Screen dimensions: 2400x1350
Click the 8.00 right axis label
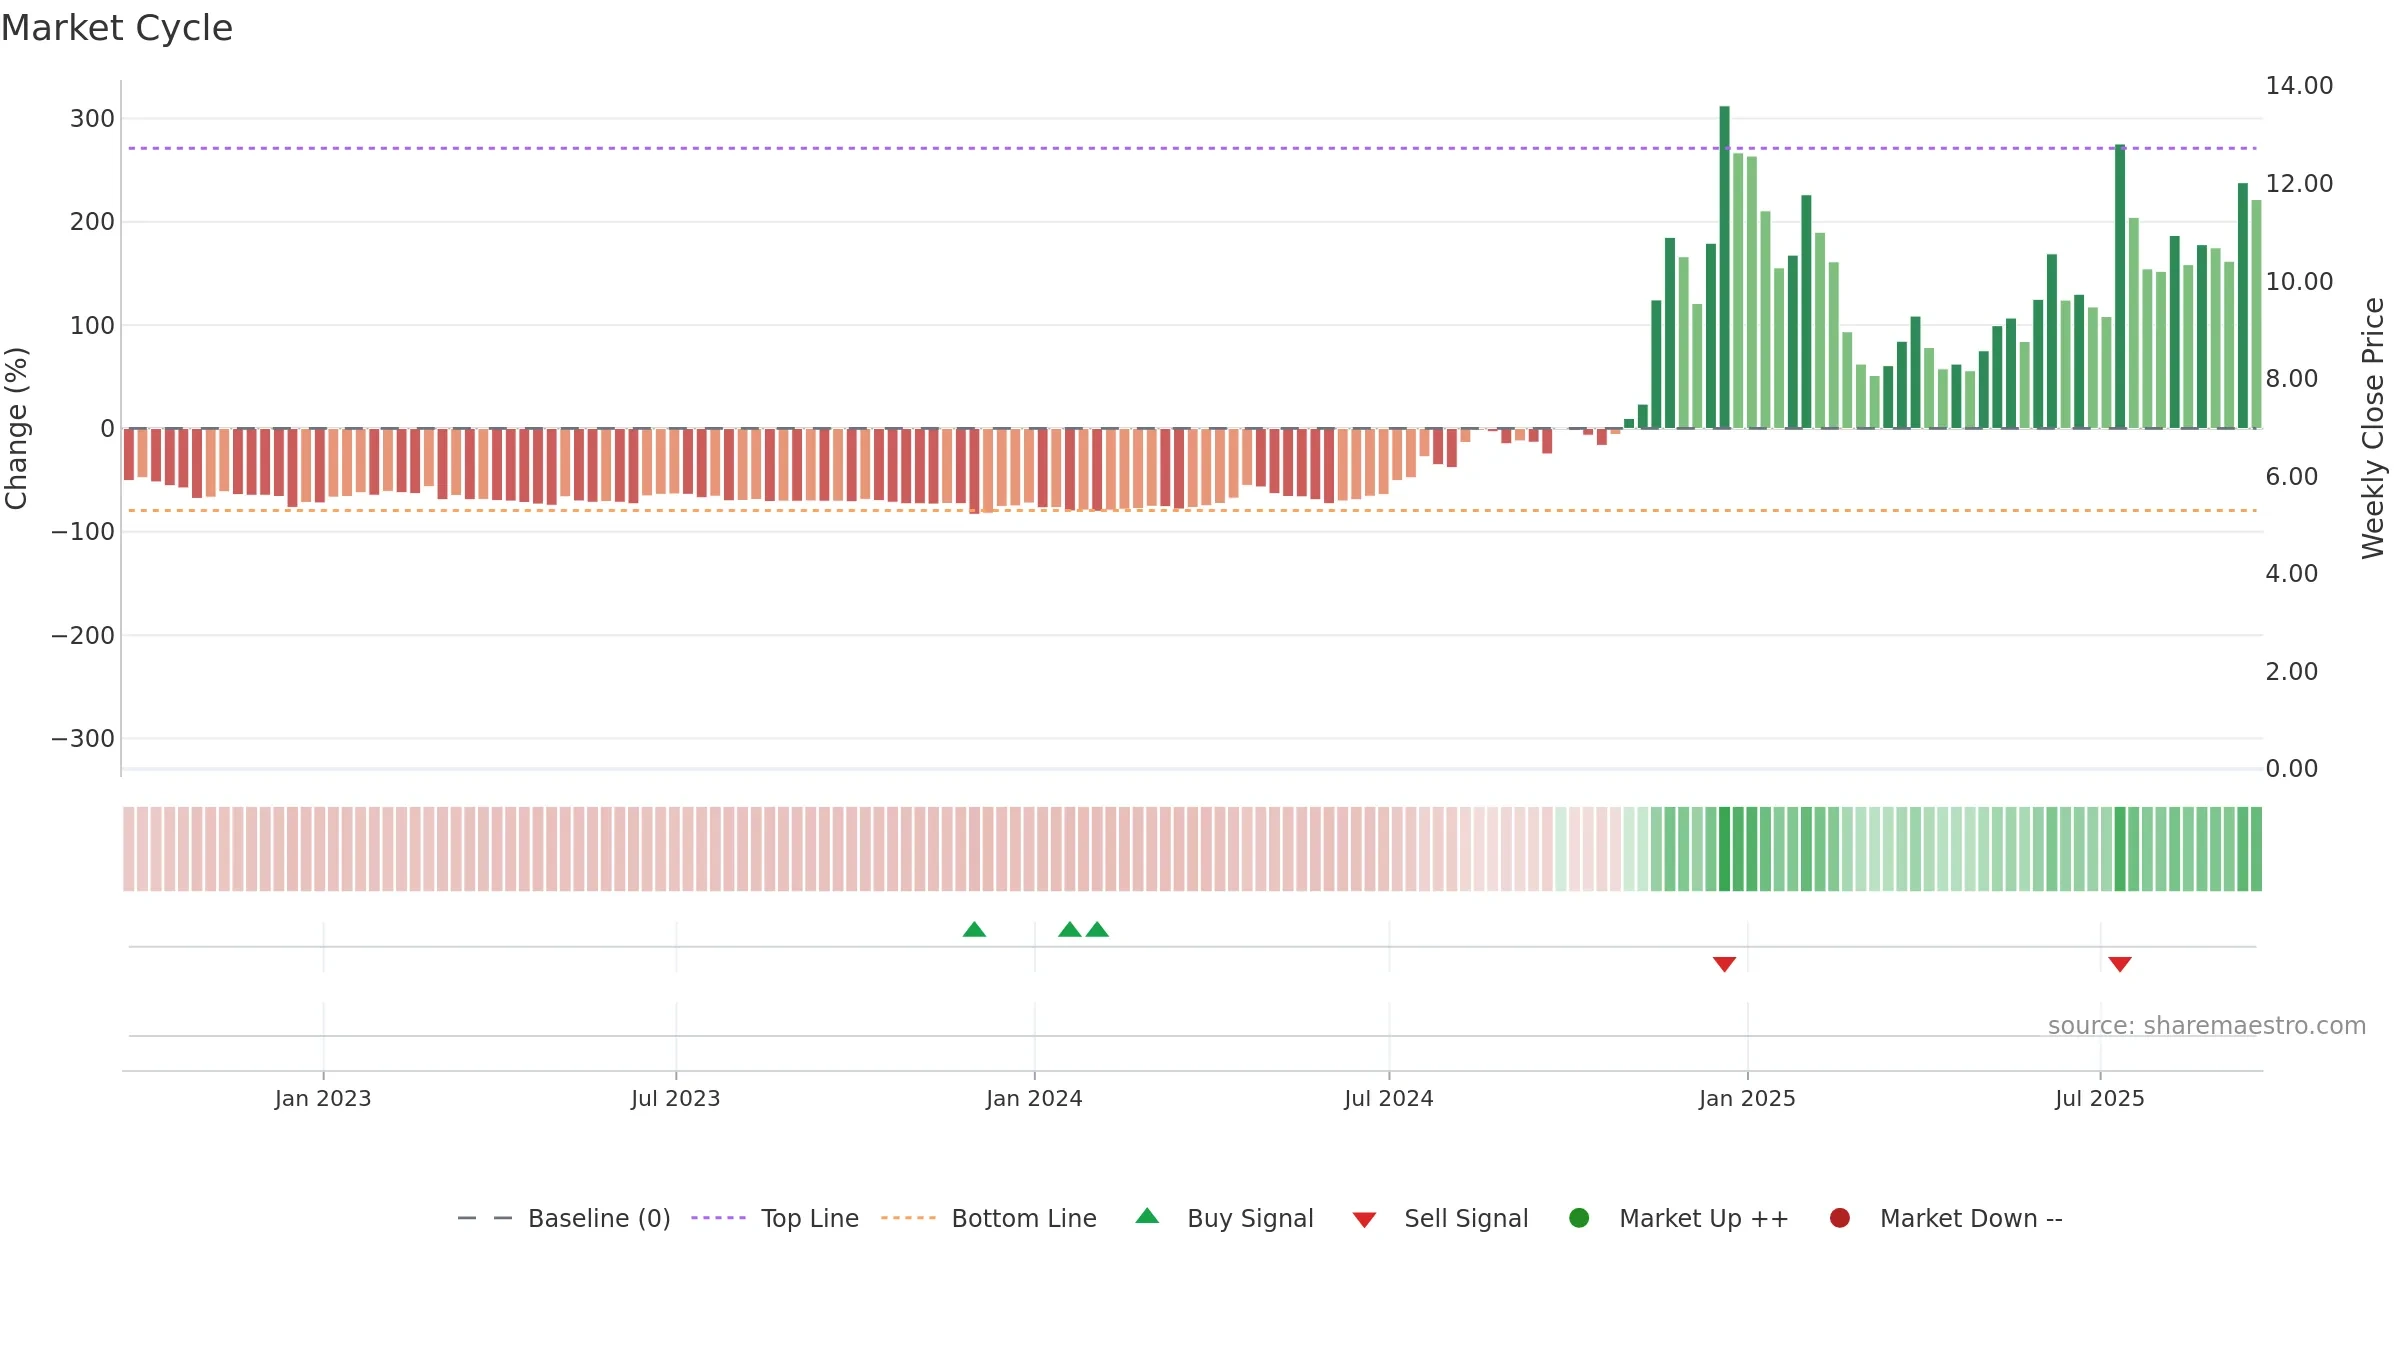(x=2291, y=379)
